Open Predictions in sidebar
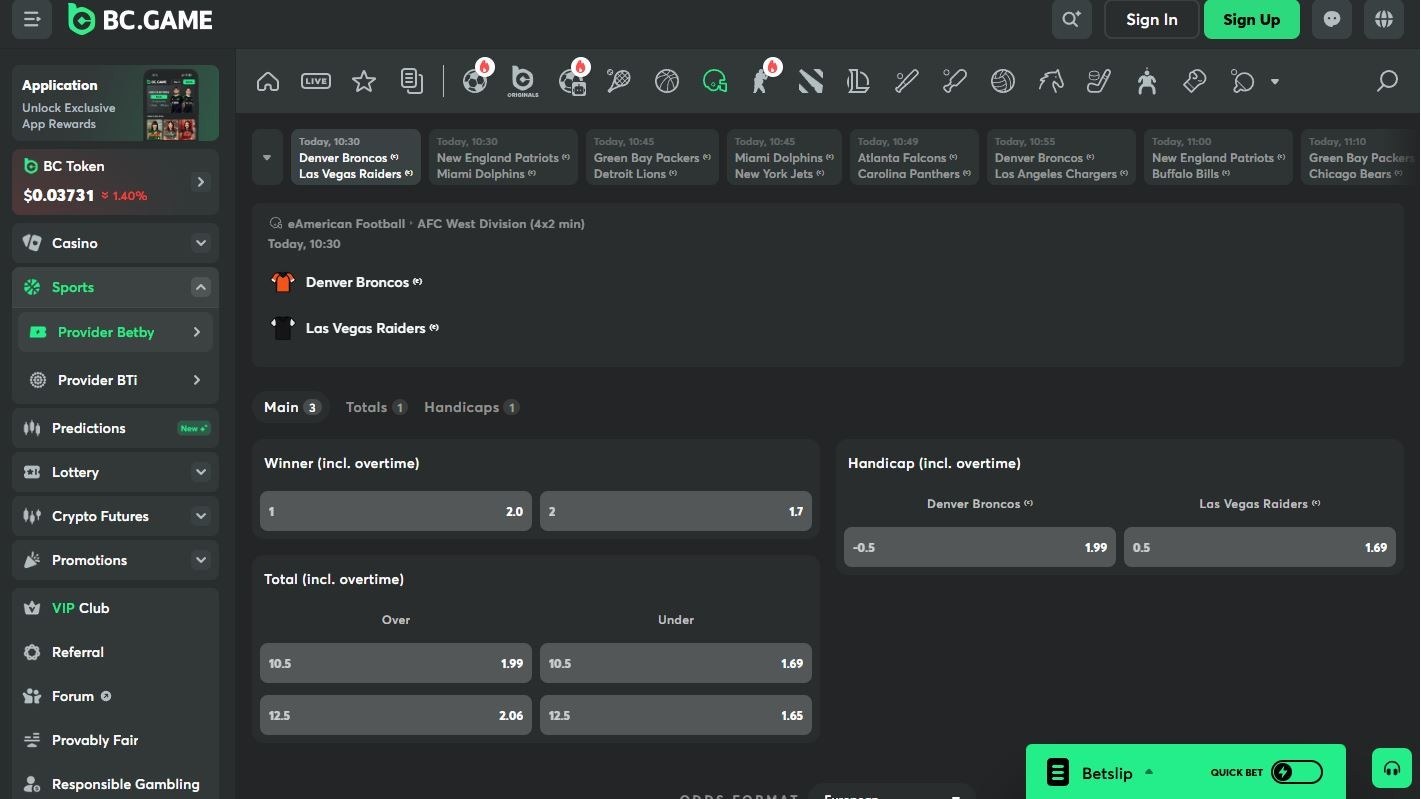Screen dimensions: 1421x799 pos(115,428)
